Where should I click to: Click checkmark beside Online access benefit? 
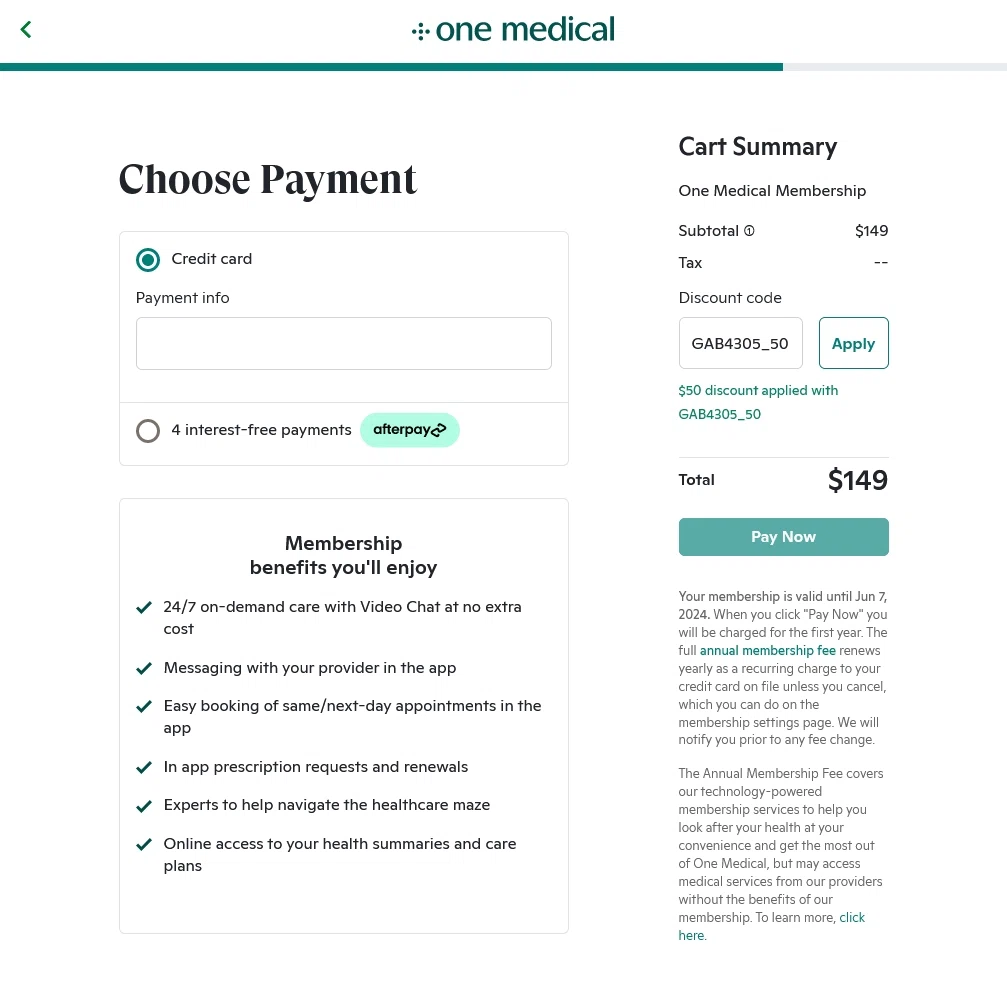[x=144, y=844]
